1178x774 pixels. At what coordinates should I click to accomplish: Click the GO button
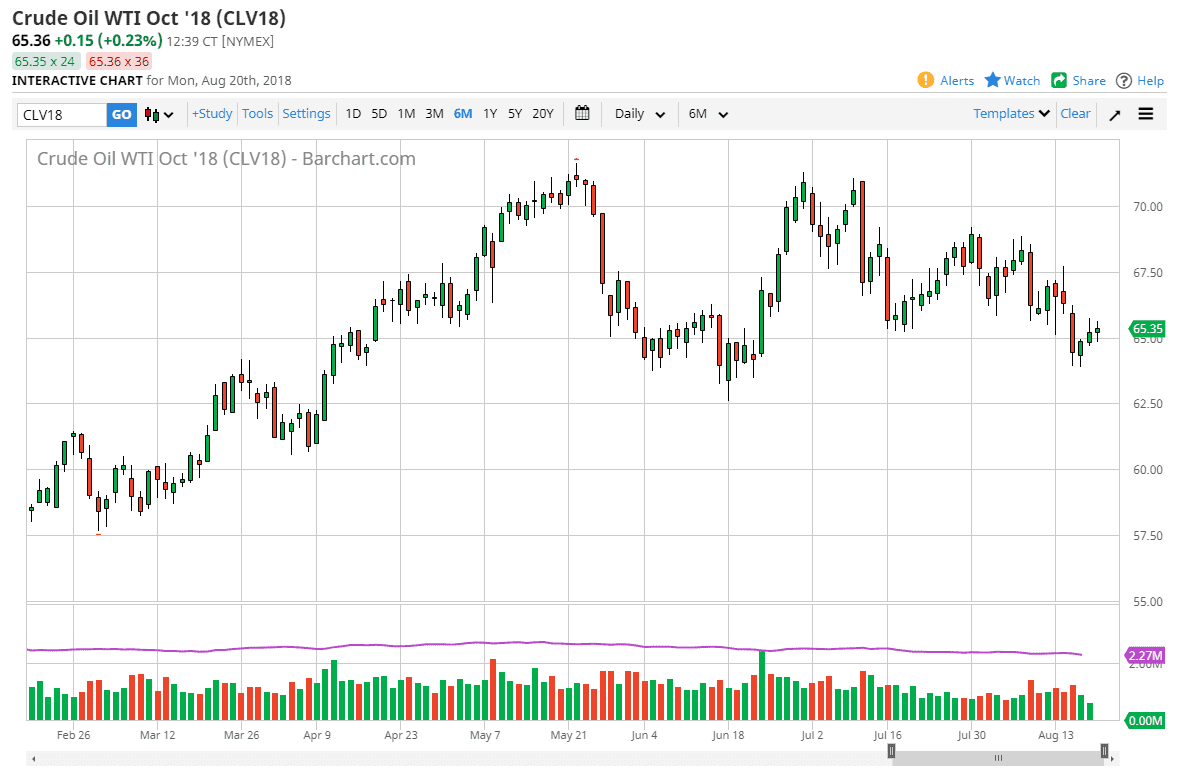(x=121, y=114)
